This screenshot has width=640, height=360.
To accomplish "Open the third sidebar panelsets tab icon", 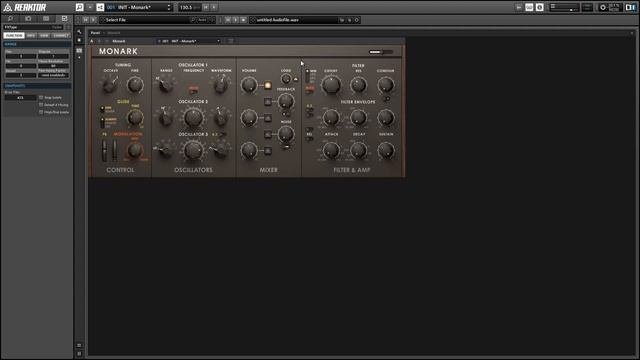I will pyautogui.click(x=46, y=18).
